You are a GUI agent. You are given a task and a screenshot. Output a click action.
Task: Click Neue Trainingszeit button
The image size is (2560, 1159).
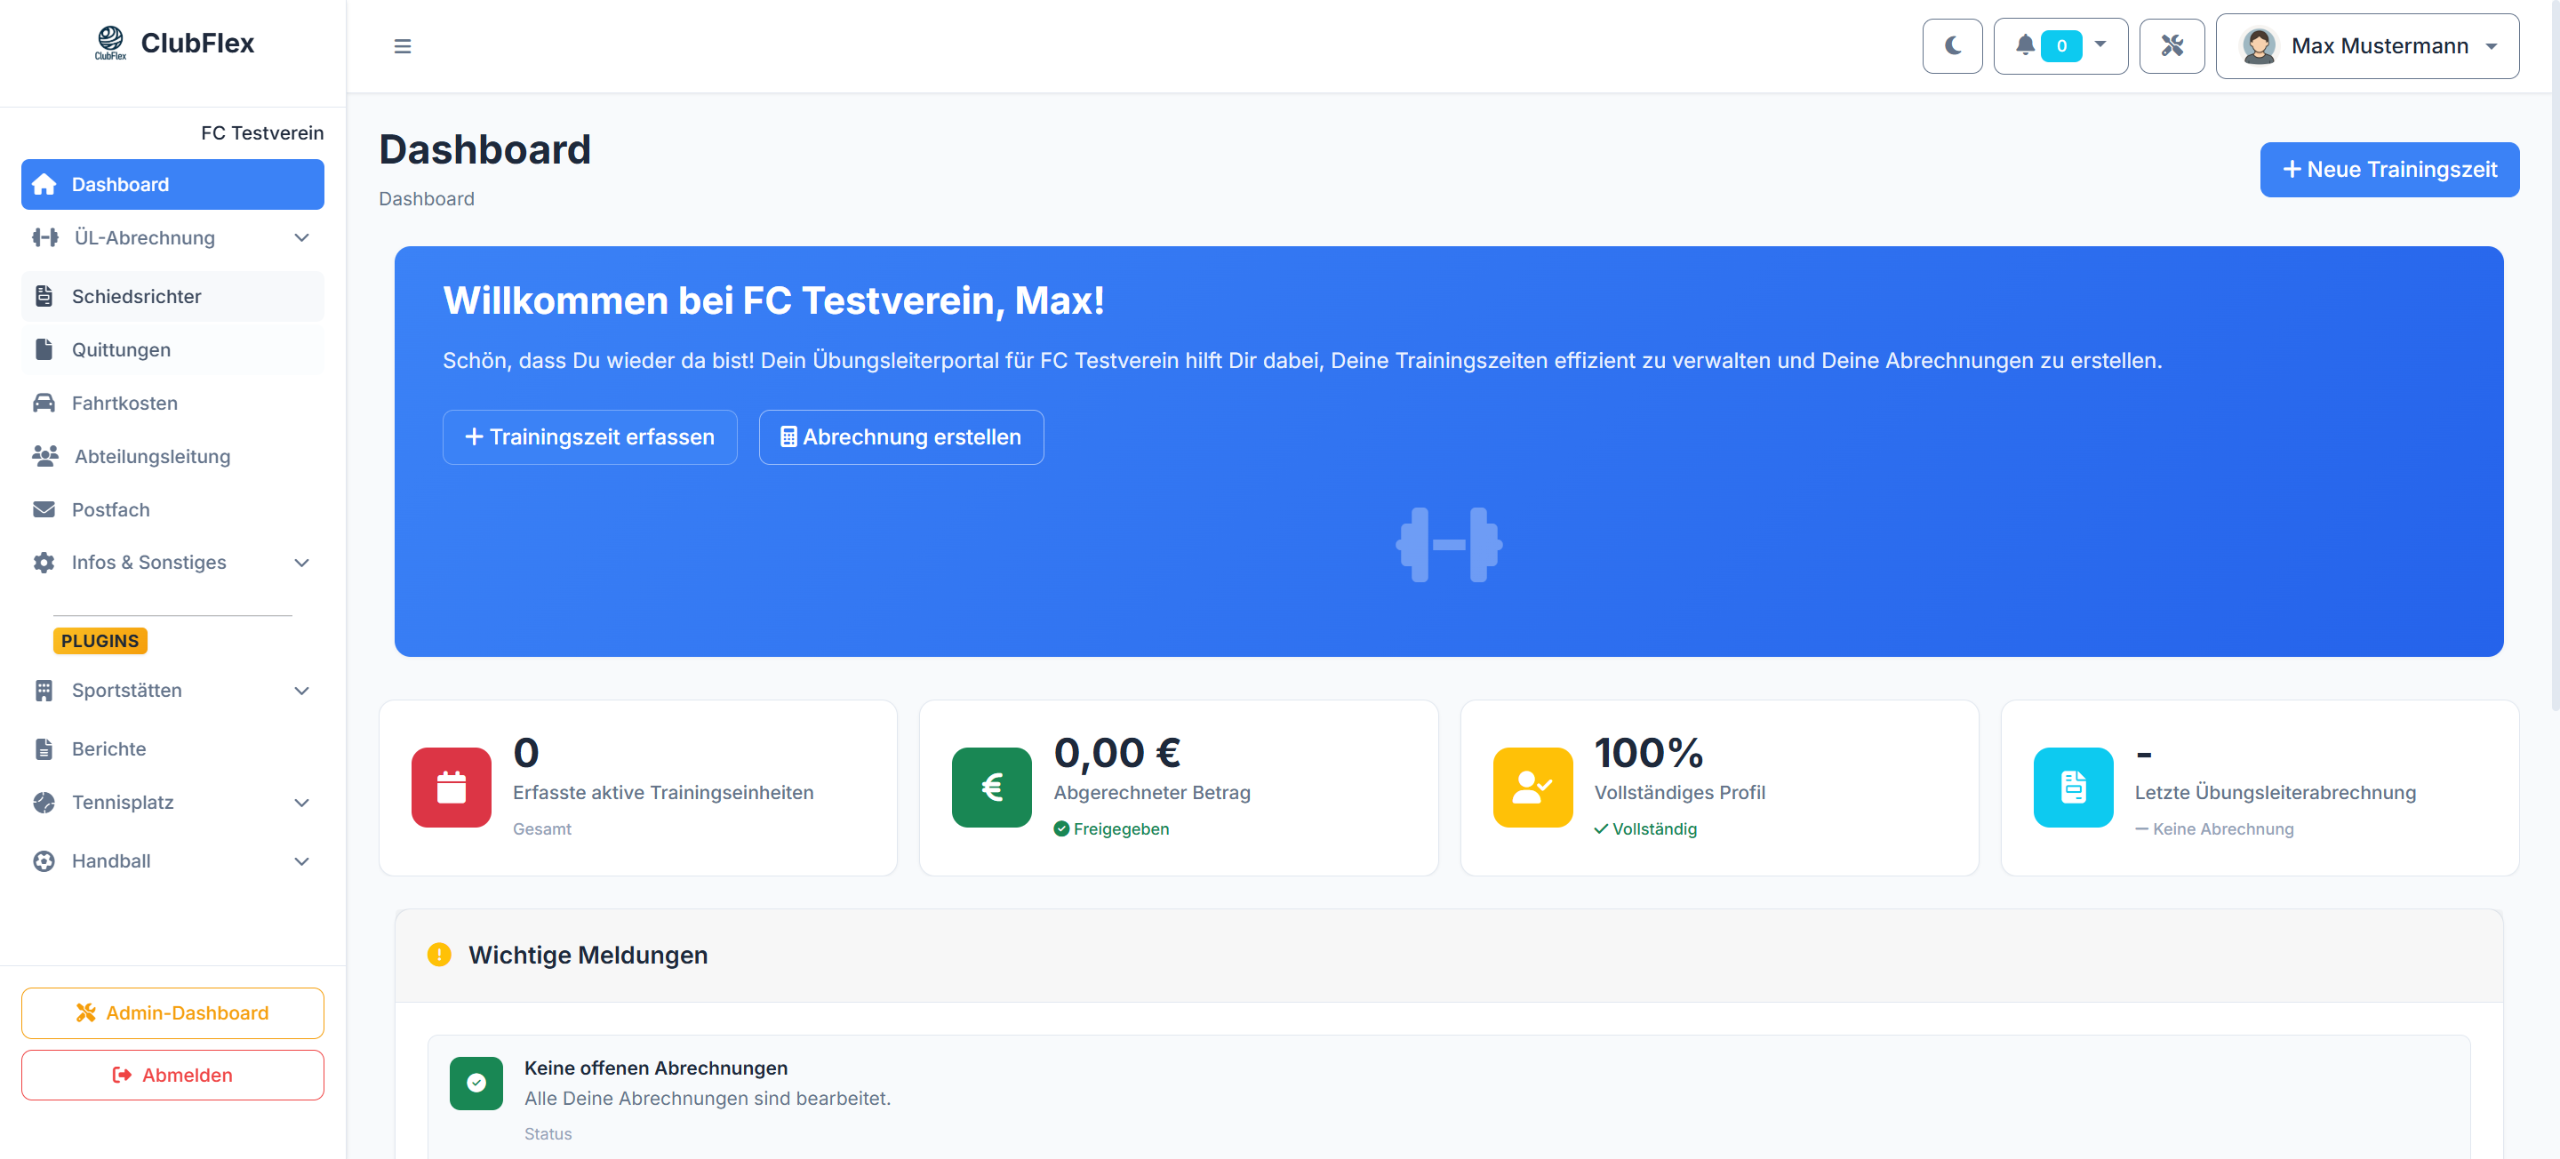click(x=2390, y=170)
